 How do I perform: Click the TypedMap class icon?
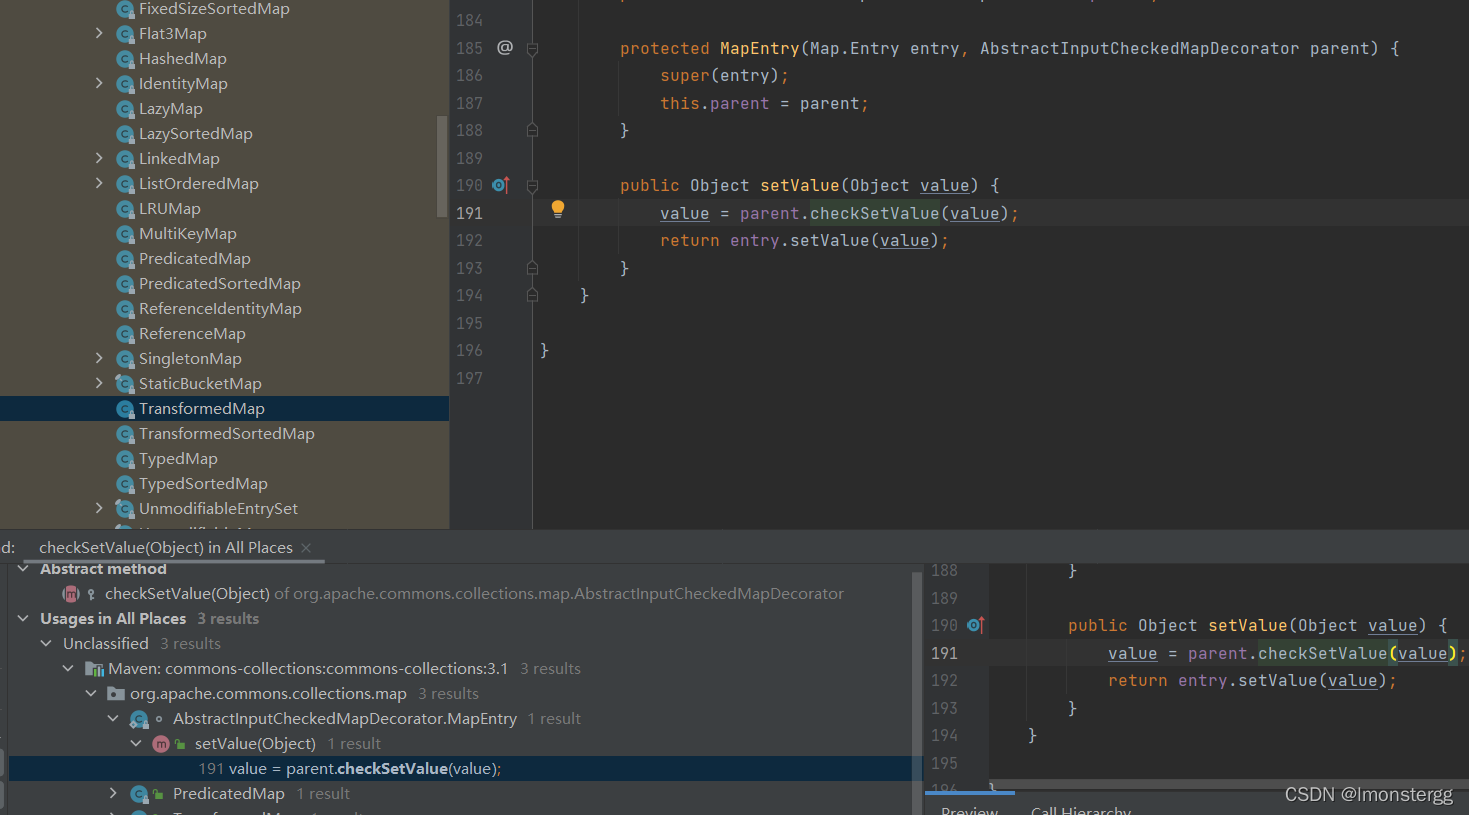point(125,459)
